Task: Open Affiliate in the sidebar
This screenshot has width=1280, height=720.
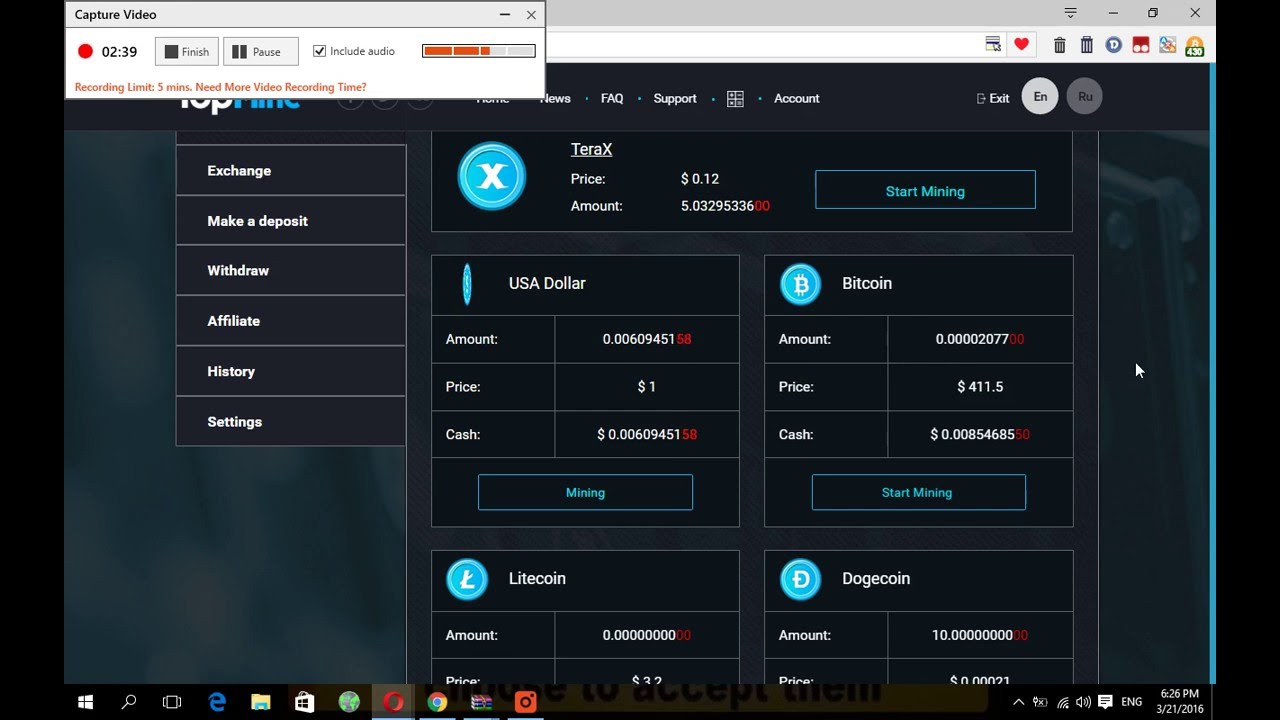Action: (x=291, y=321)
